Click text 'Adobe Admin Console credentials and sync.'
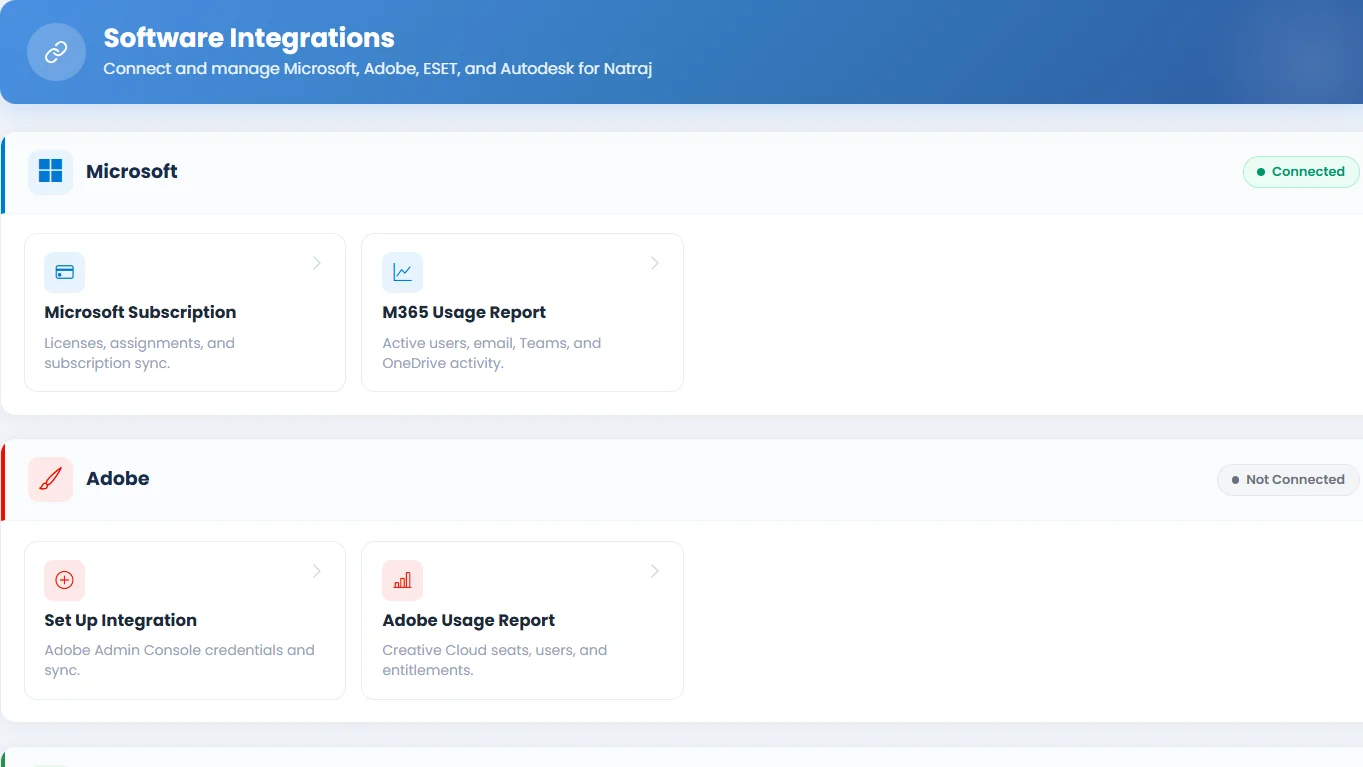The height and width of the screenshot is (767, 1363). pos(180,660)
